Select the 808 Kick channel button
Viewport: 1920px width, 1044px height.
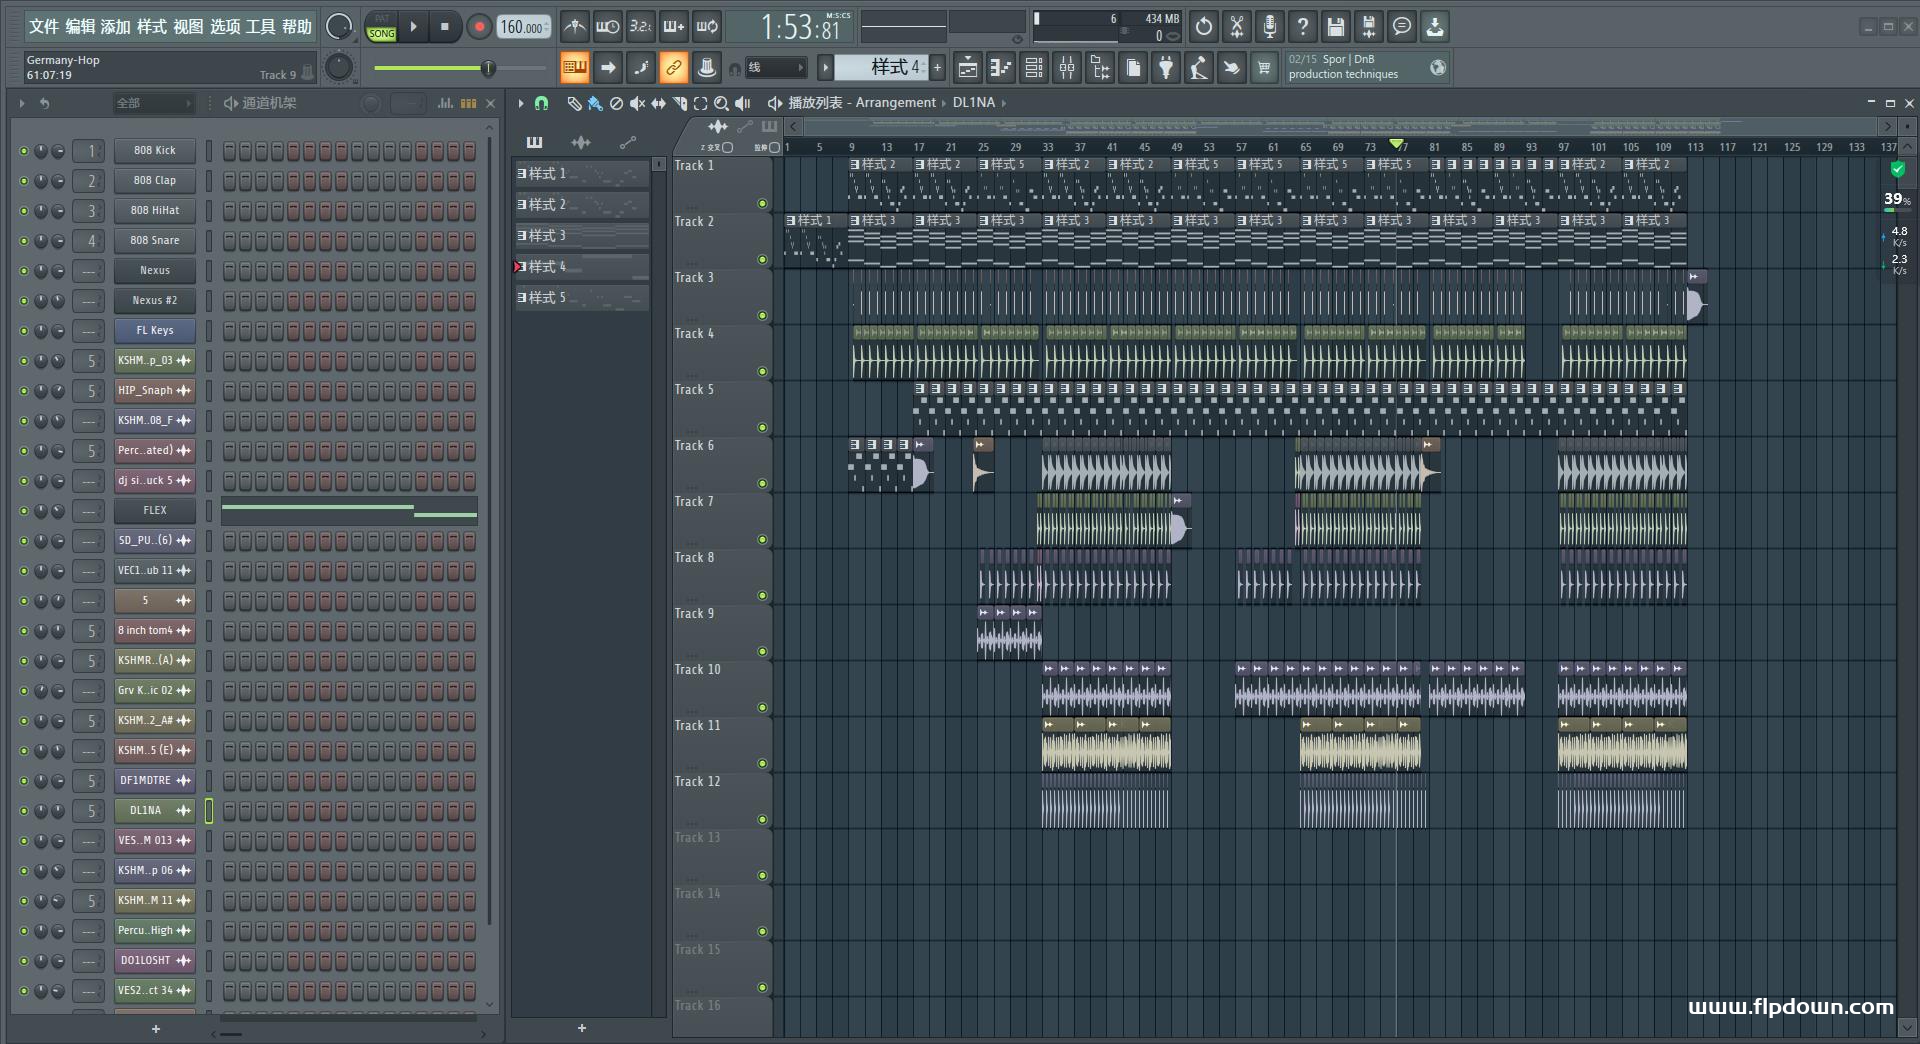point(155,150)
